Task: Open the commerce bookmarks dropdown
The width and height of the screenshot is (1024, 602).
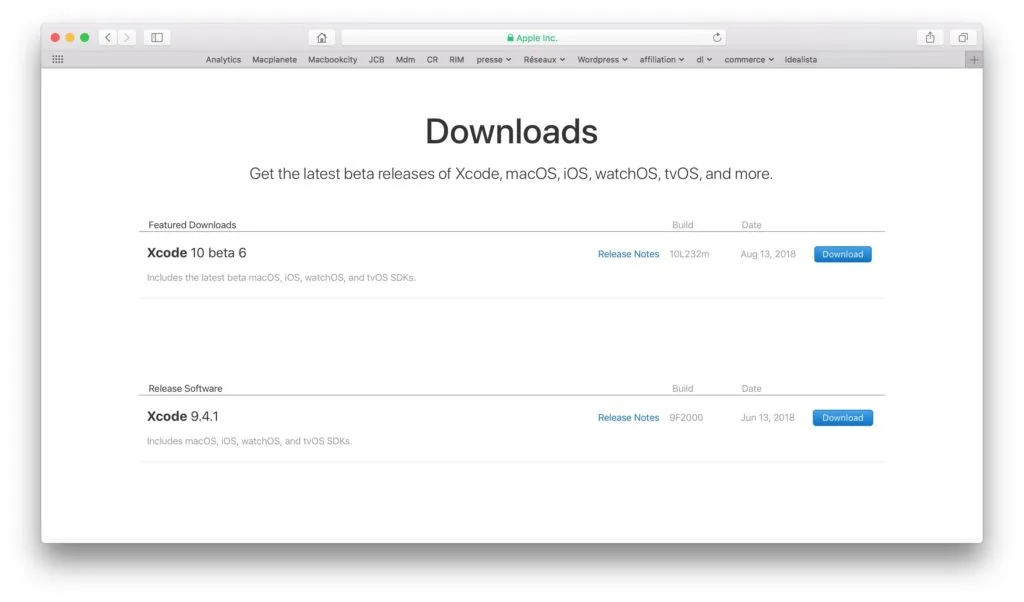Action: point(748,59)
